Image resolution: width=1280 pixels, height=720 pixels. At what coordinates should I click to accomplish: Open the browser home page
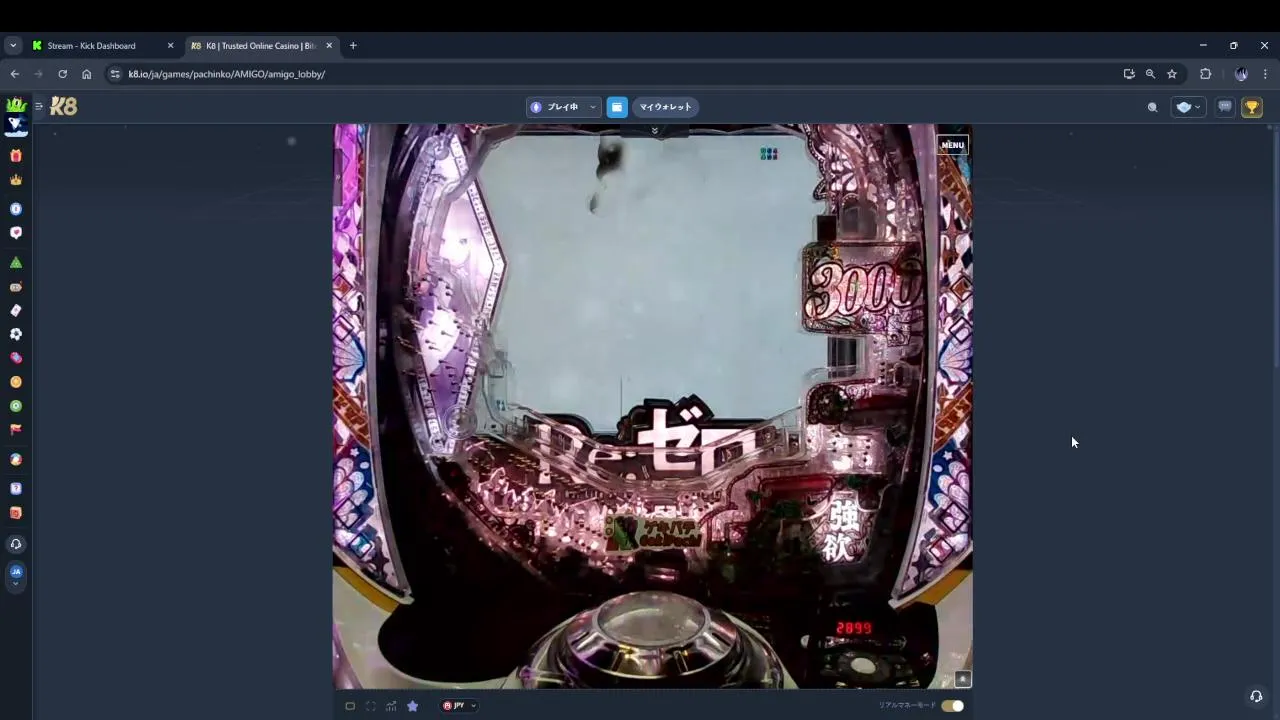tap(86, 74)
